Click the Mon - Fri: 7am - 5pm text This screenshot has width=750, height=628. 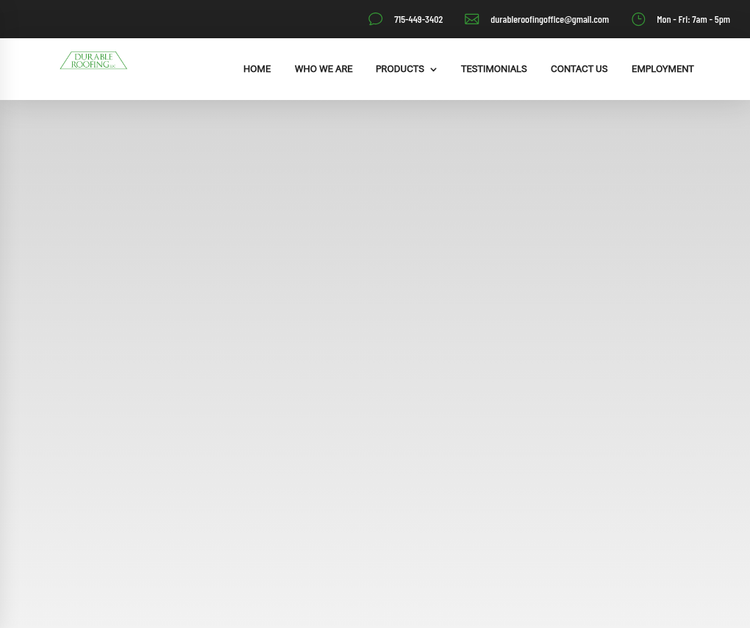click(x=693, y=19)
